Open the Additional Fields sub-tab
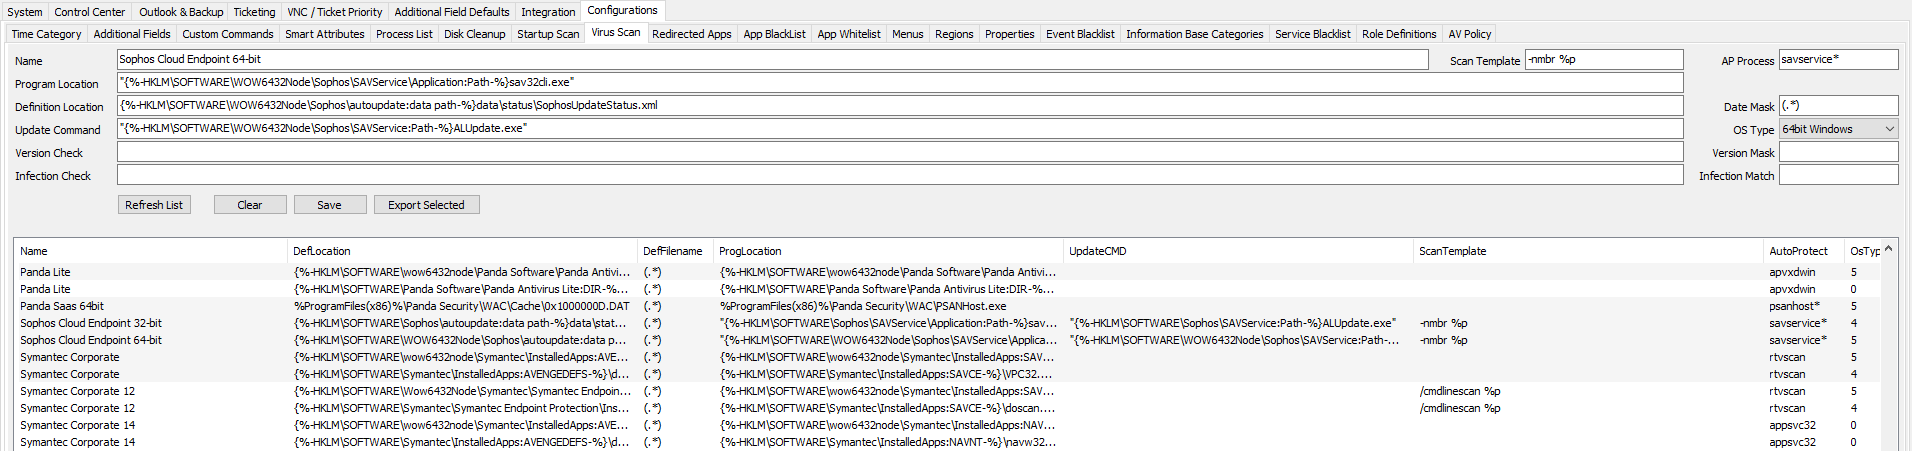Viewport: 1912px width, 451px height. (132, 34)
